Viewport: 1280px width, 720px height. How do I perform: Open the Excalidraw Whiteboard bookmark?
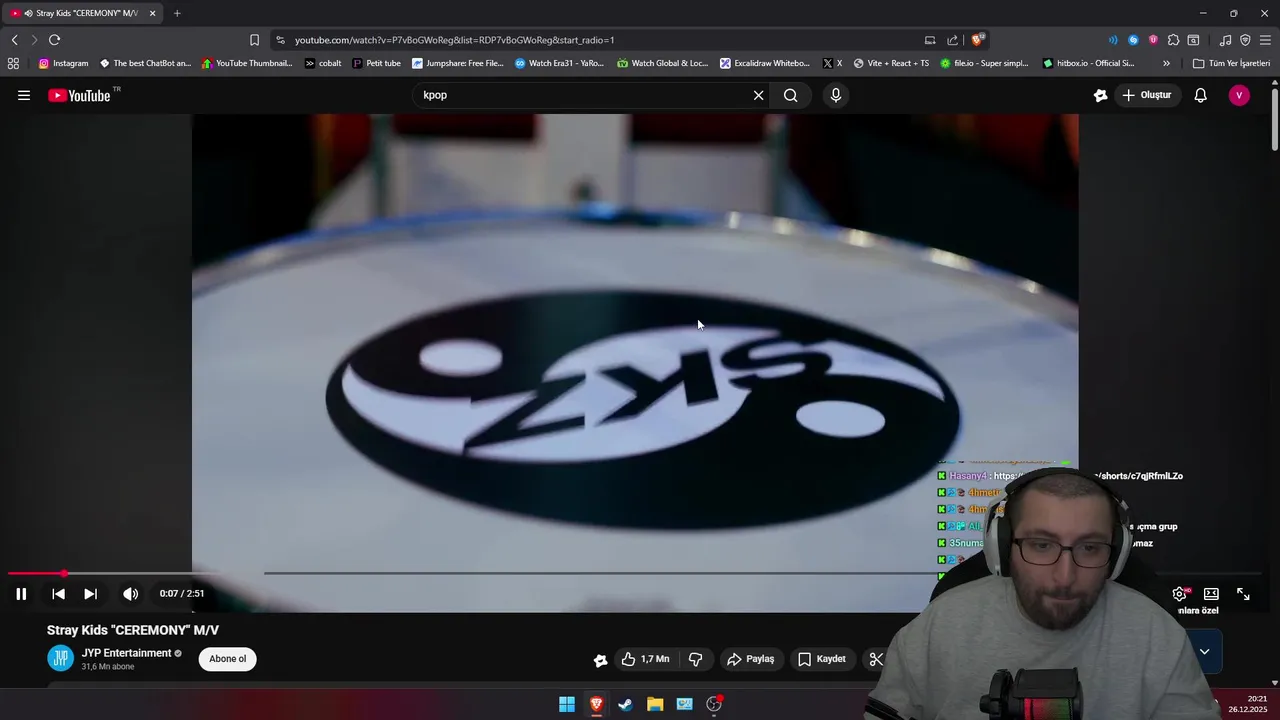tap(765, 63)
